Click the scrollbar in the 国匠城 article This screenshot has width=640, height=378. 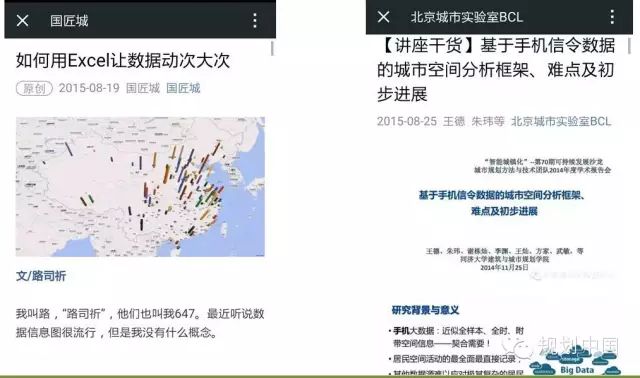[272, 49]
